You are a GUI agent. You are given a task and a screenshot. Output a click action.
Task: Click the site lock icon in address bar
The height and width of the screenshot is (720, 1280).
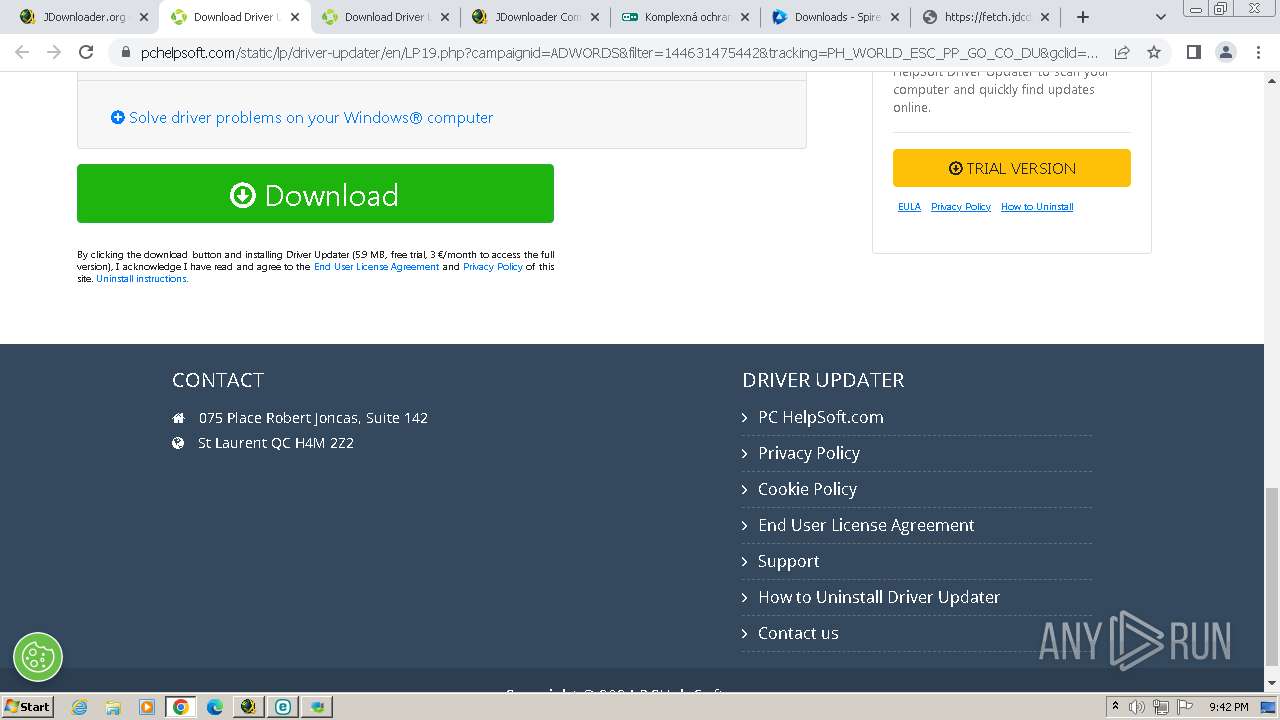pos(125,52)
